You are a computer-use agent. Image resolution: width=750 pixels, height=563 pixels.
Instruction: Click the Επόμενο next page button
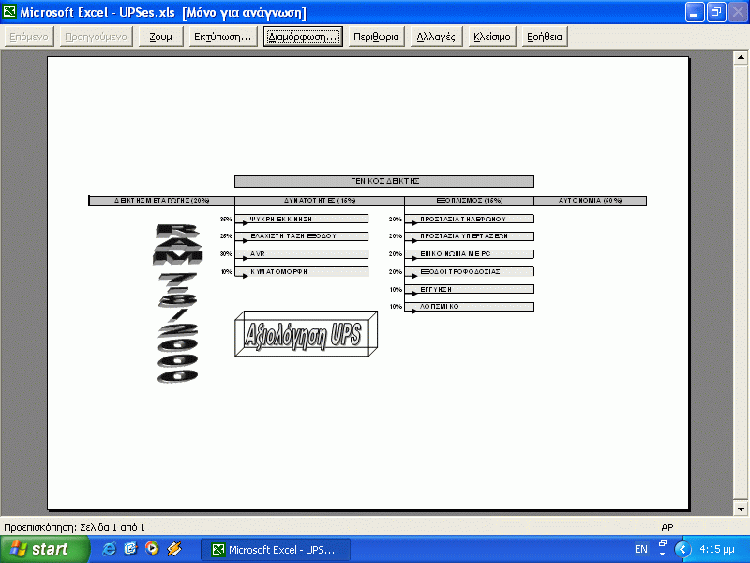[29, 37]
